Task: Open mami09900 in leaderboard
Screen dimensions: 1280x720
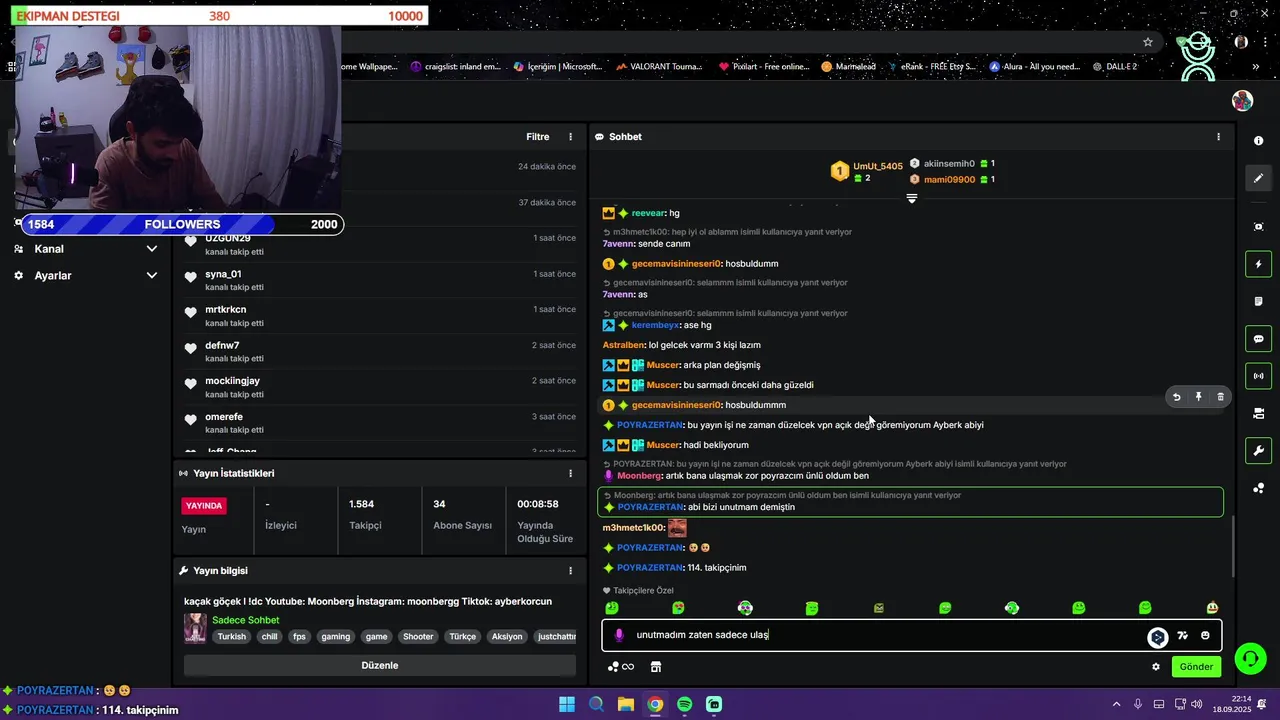Action: [949, 180]
